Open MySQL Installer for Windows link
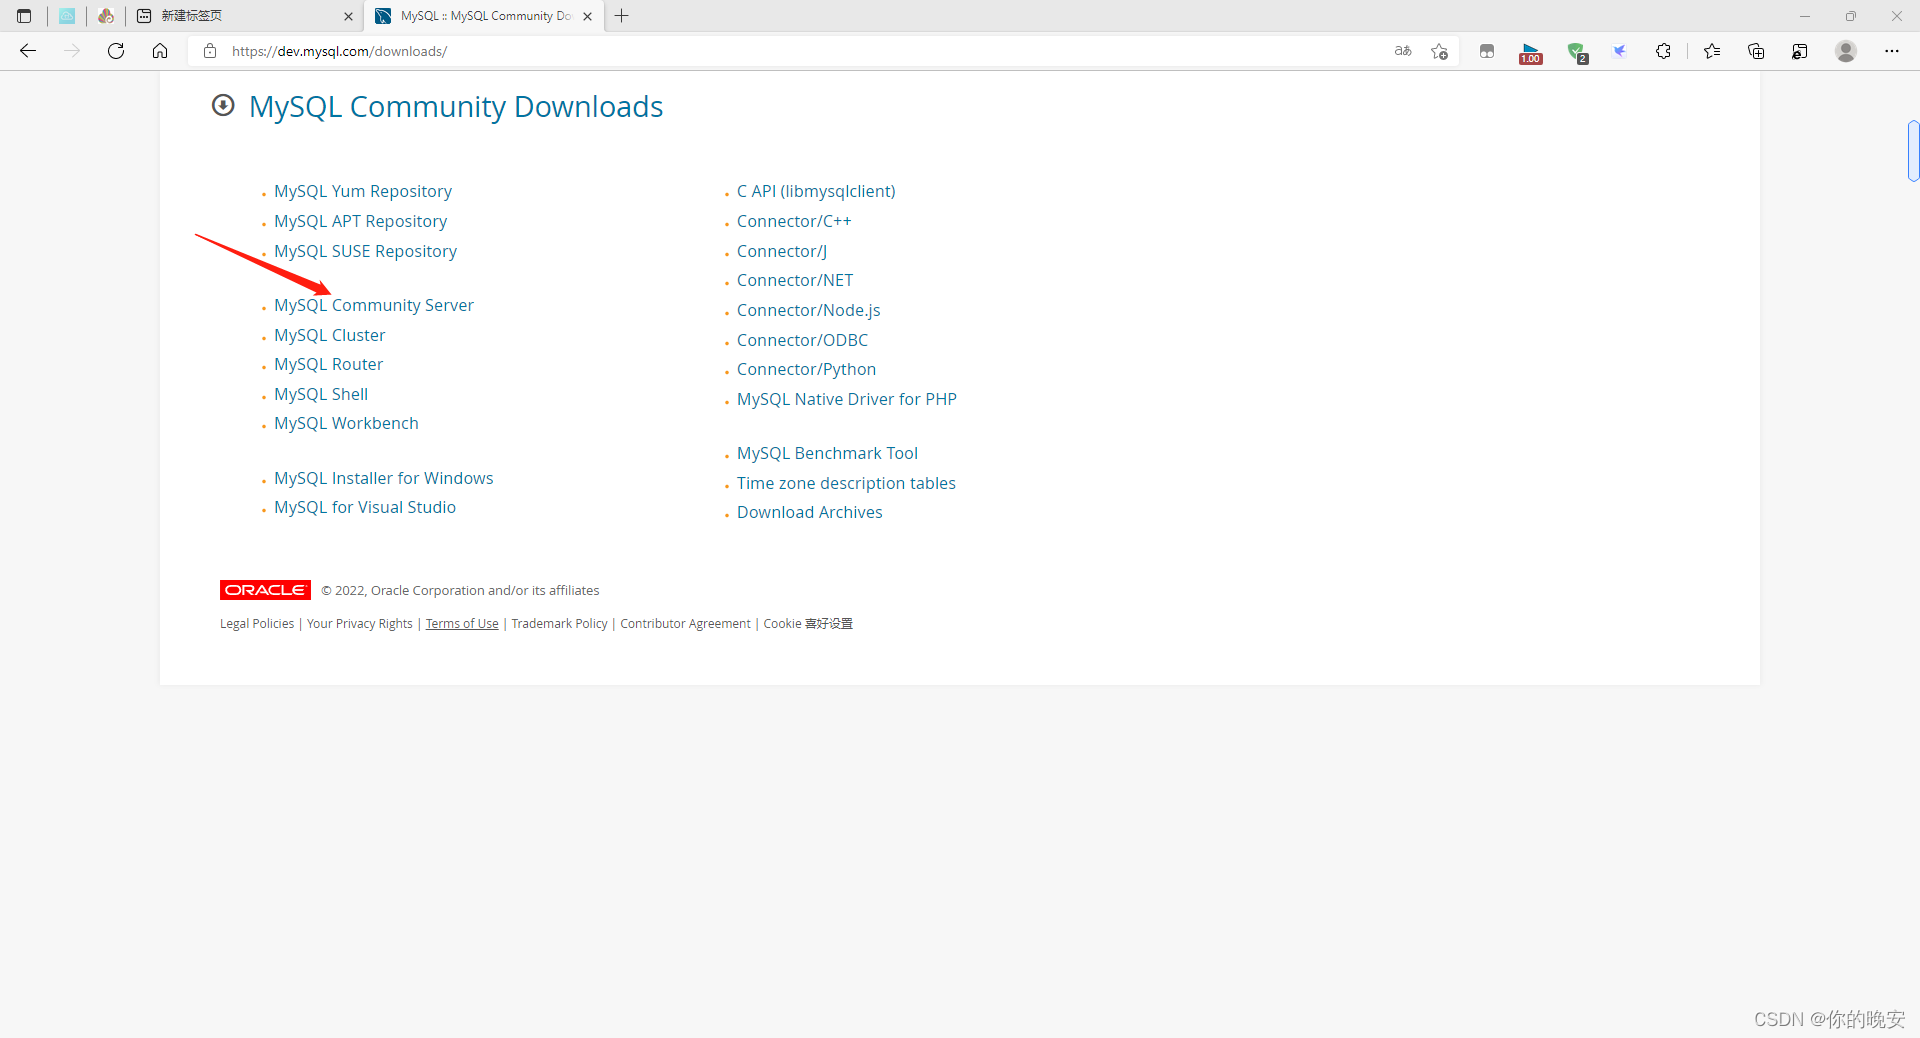This screenshot has width=1920, height=1038. (383, 478)
